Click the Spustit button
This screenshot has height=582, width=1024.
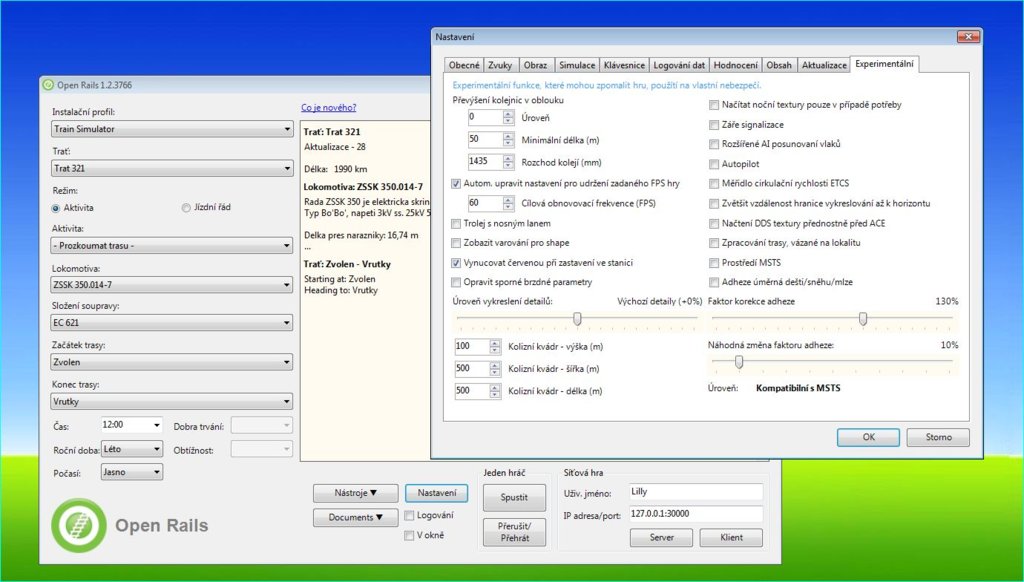tap(514, 498)
